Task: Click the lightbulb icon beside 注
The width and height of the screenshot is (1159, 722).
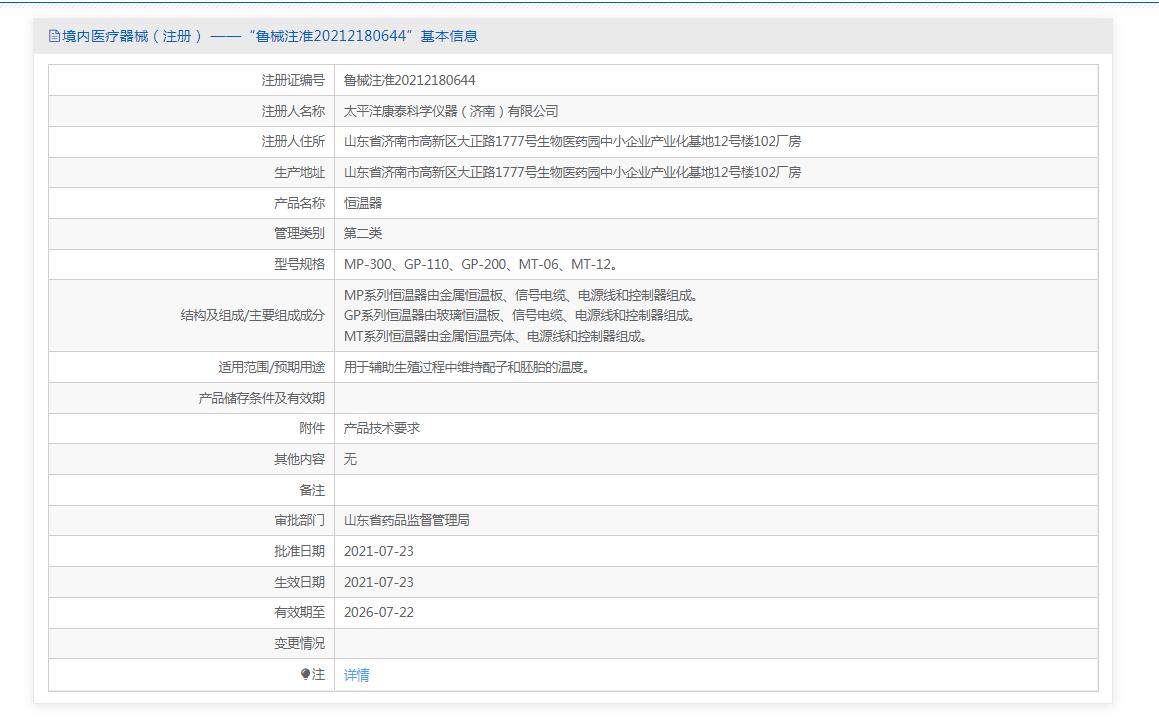Action: (x=305, y=674)
